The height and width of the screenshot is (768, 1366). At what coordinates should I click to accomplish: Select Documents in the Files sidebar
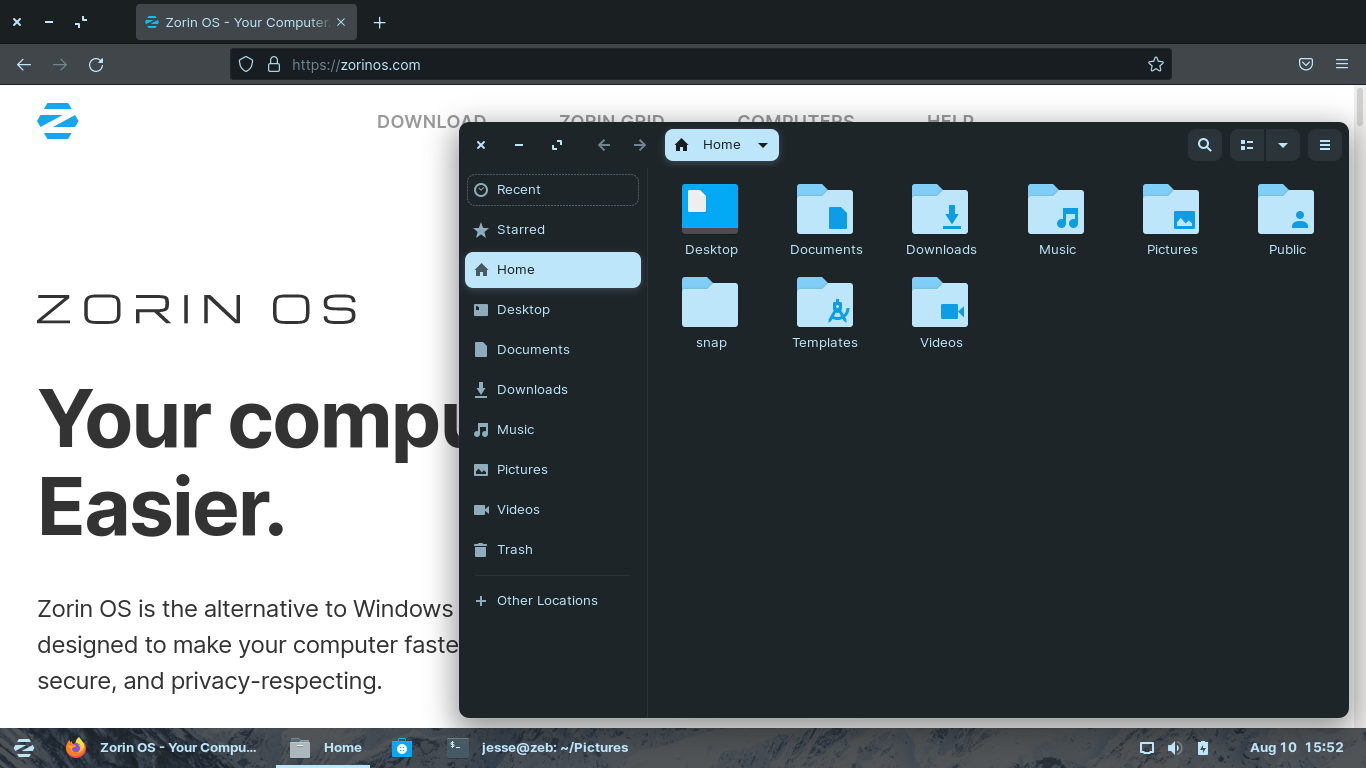(x=553, y=350)
